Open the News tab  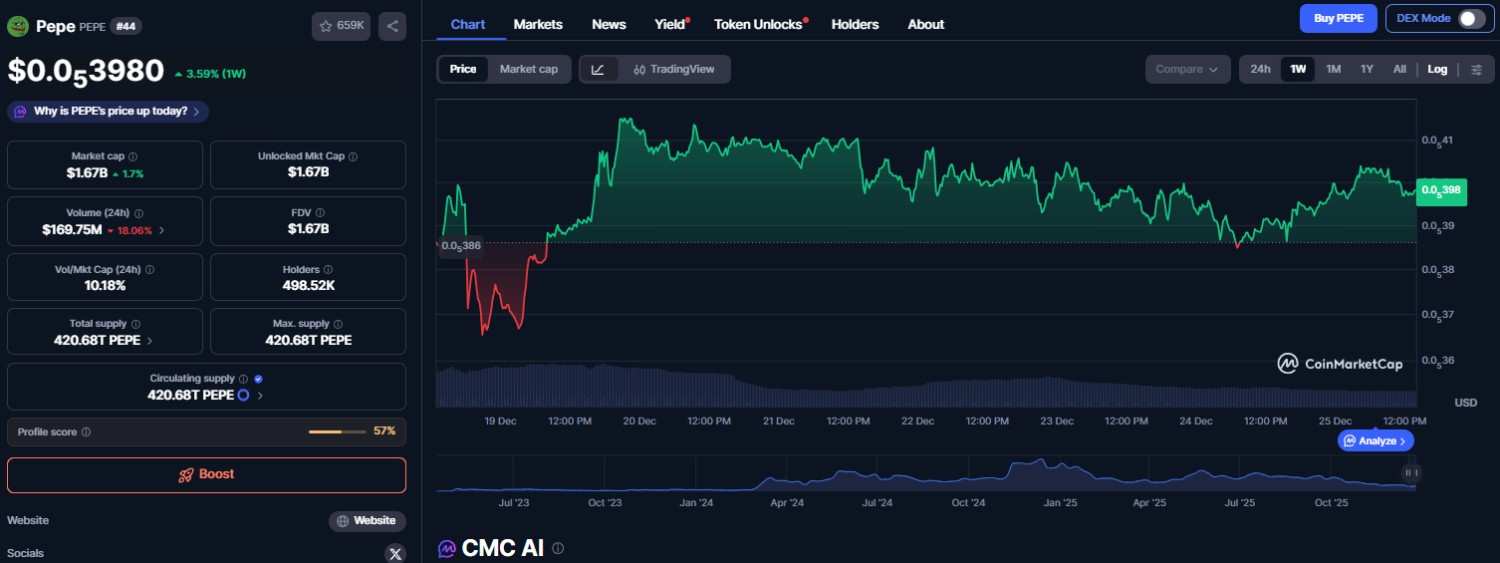point(609,24)
